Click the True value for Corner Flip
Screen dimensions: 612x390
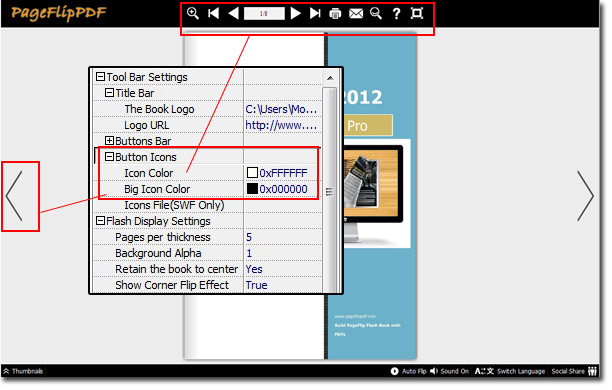point(257,285)
